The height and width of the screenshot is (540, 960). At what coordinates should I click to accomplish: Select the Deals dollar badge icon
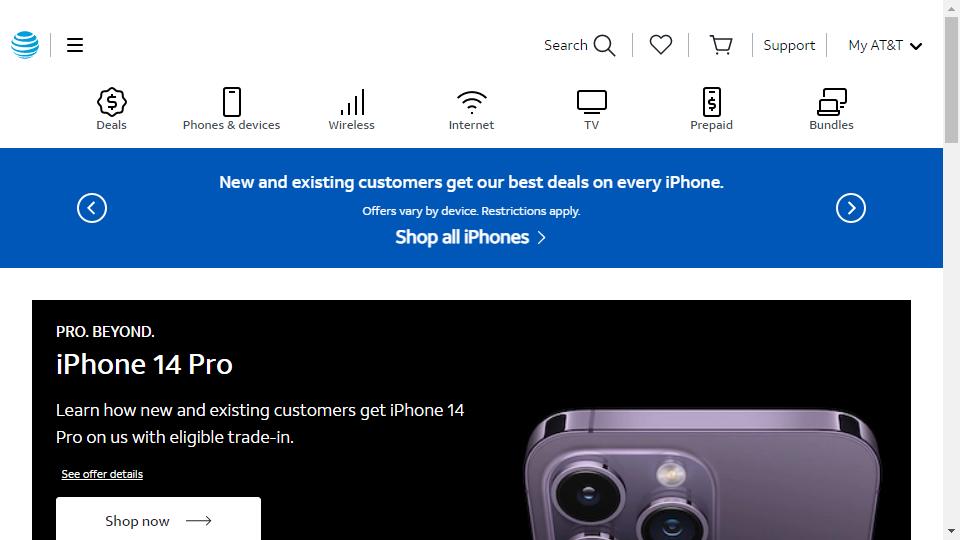111,102
